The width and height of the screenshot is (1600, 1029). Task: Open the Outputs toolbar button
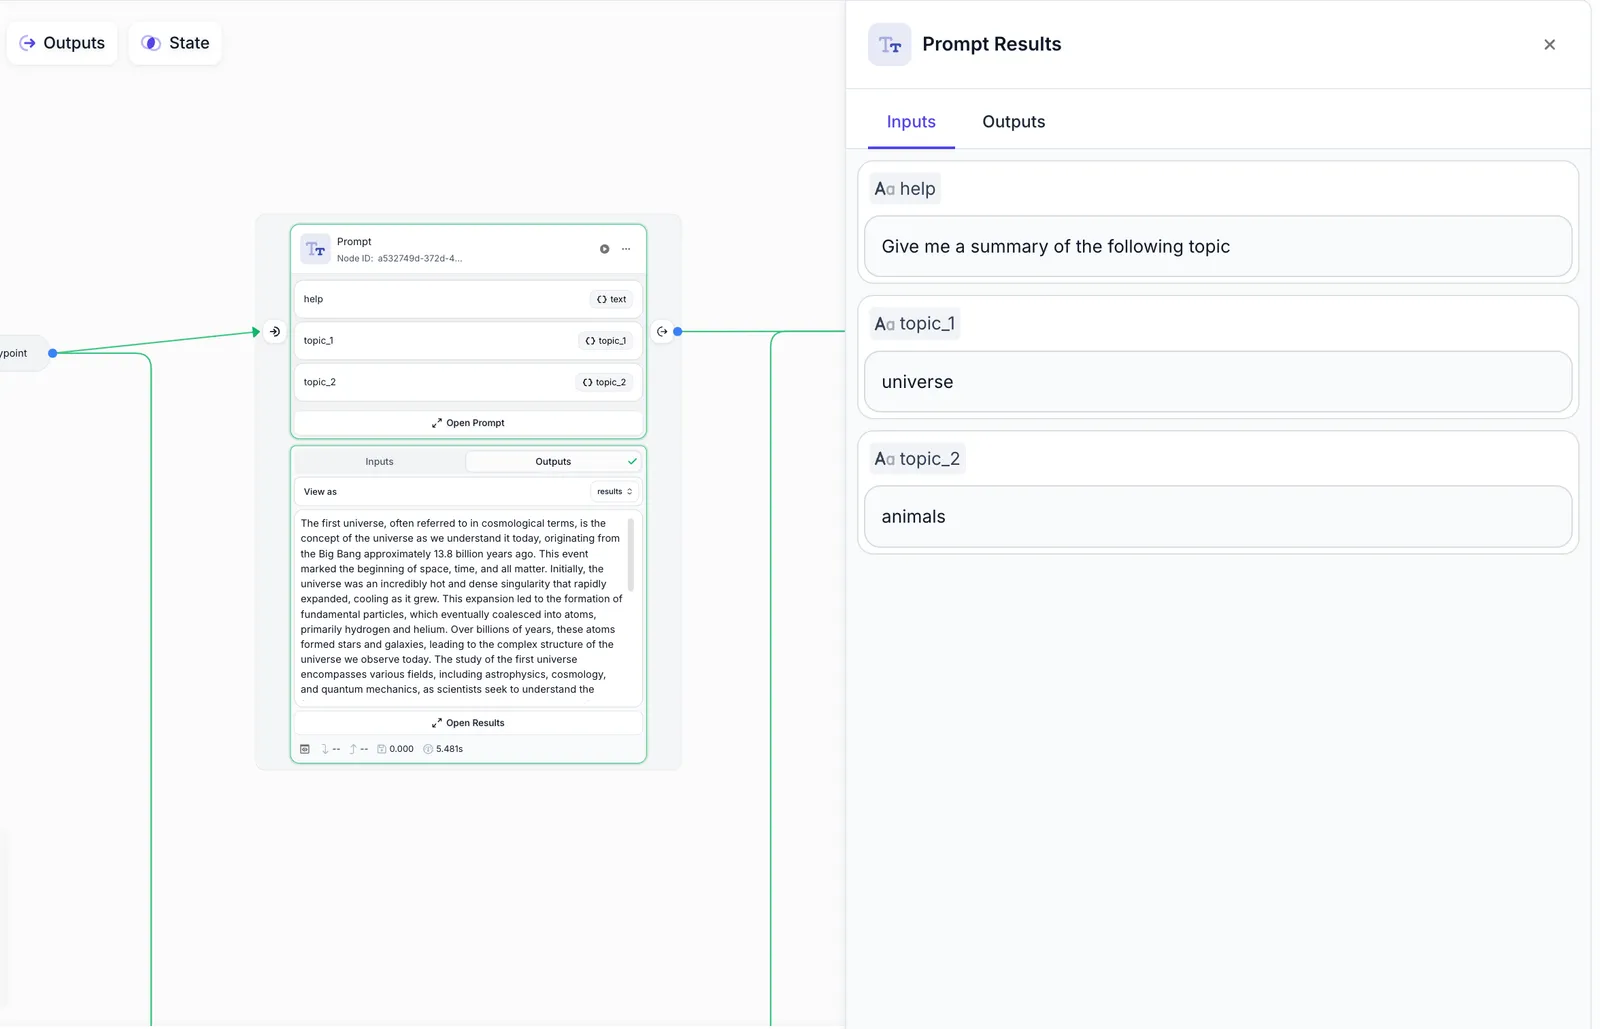pyautogui.click(x=62, y=43)
